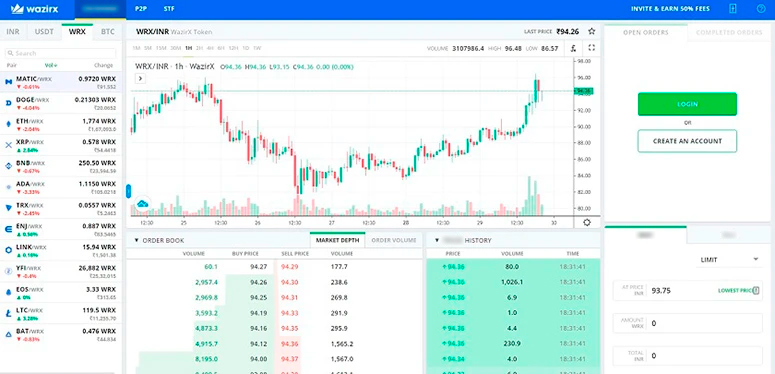Open the P2P menu item
Image resolution: width=775 pixels, height=374 pixels.
point(140,9)
